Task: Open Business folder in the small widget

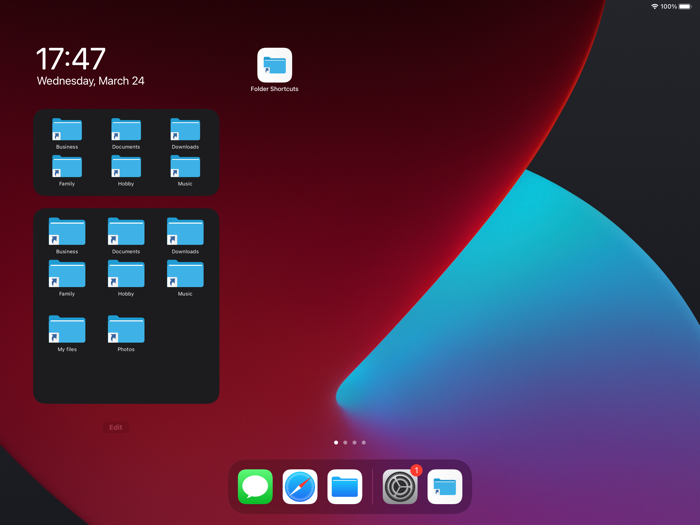Action: 67,133
